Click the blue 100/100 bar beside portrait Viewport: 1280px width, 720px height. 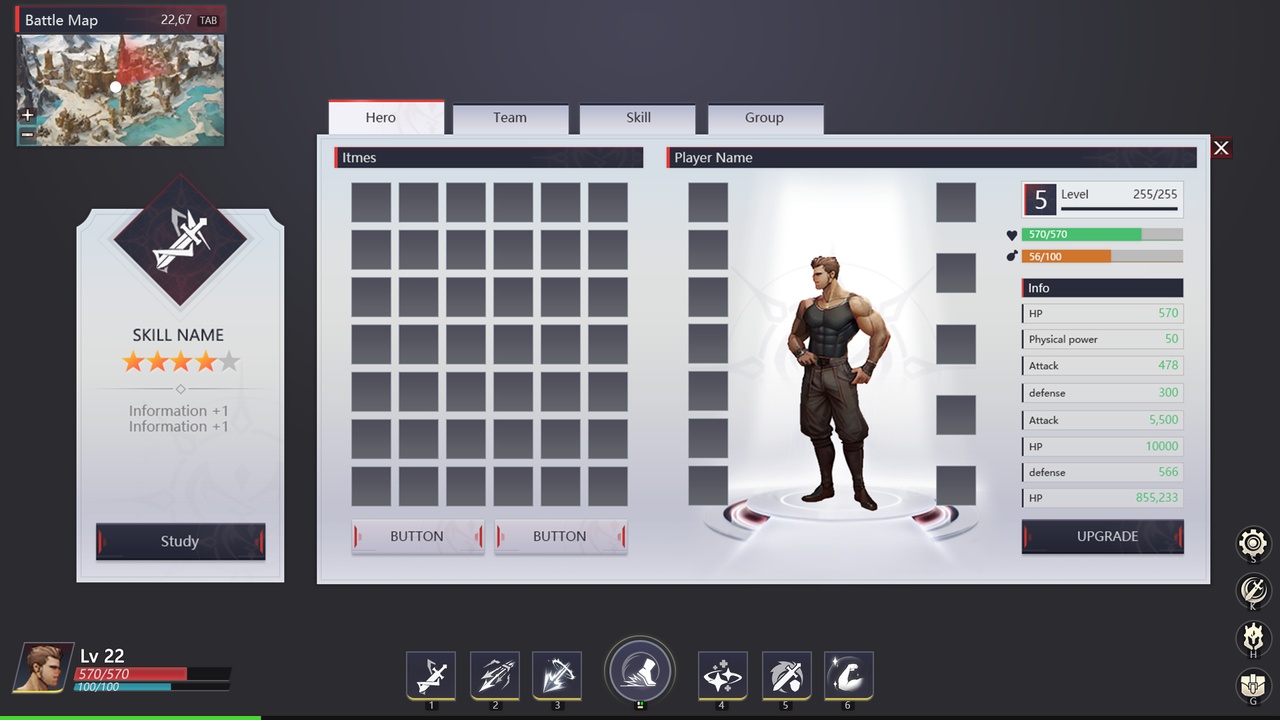click(152, 687)
